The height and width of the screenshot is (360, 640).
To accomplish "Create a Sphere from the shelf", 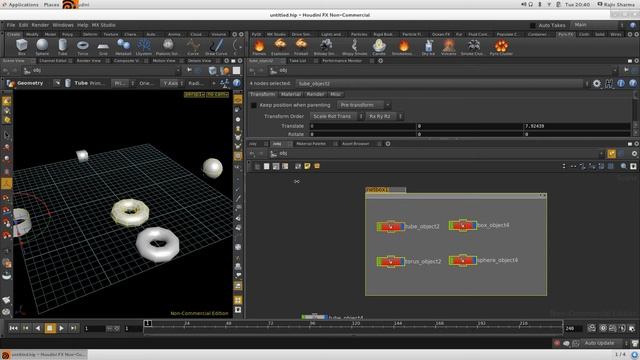I will click(x=42, y=47).
